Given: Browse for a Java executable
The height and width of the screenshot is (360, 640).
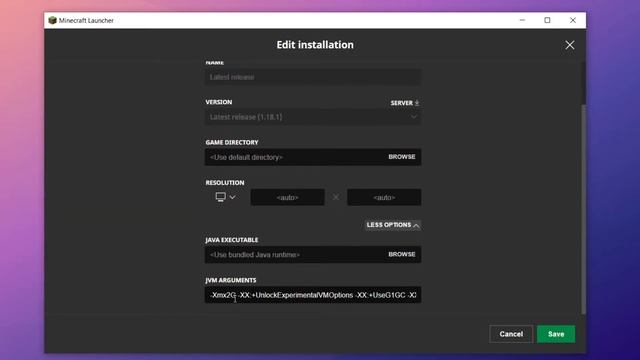Looking at the screenshot, I should 402,254.
